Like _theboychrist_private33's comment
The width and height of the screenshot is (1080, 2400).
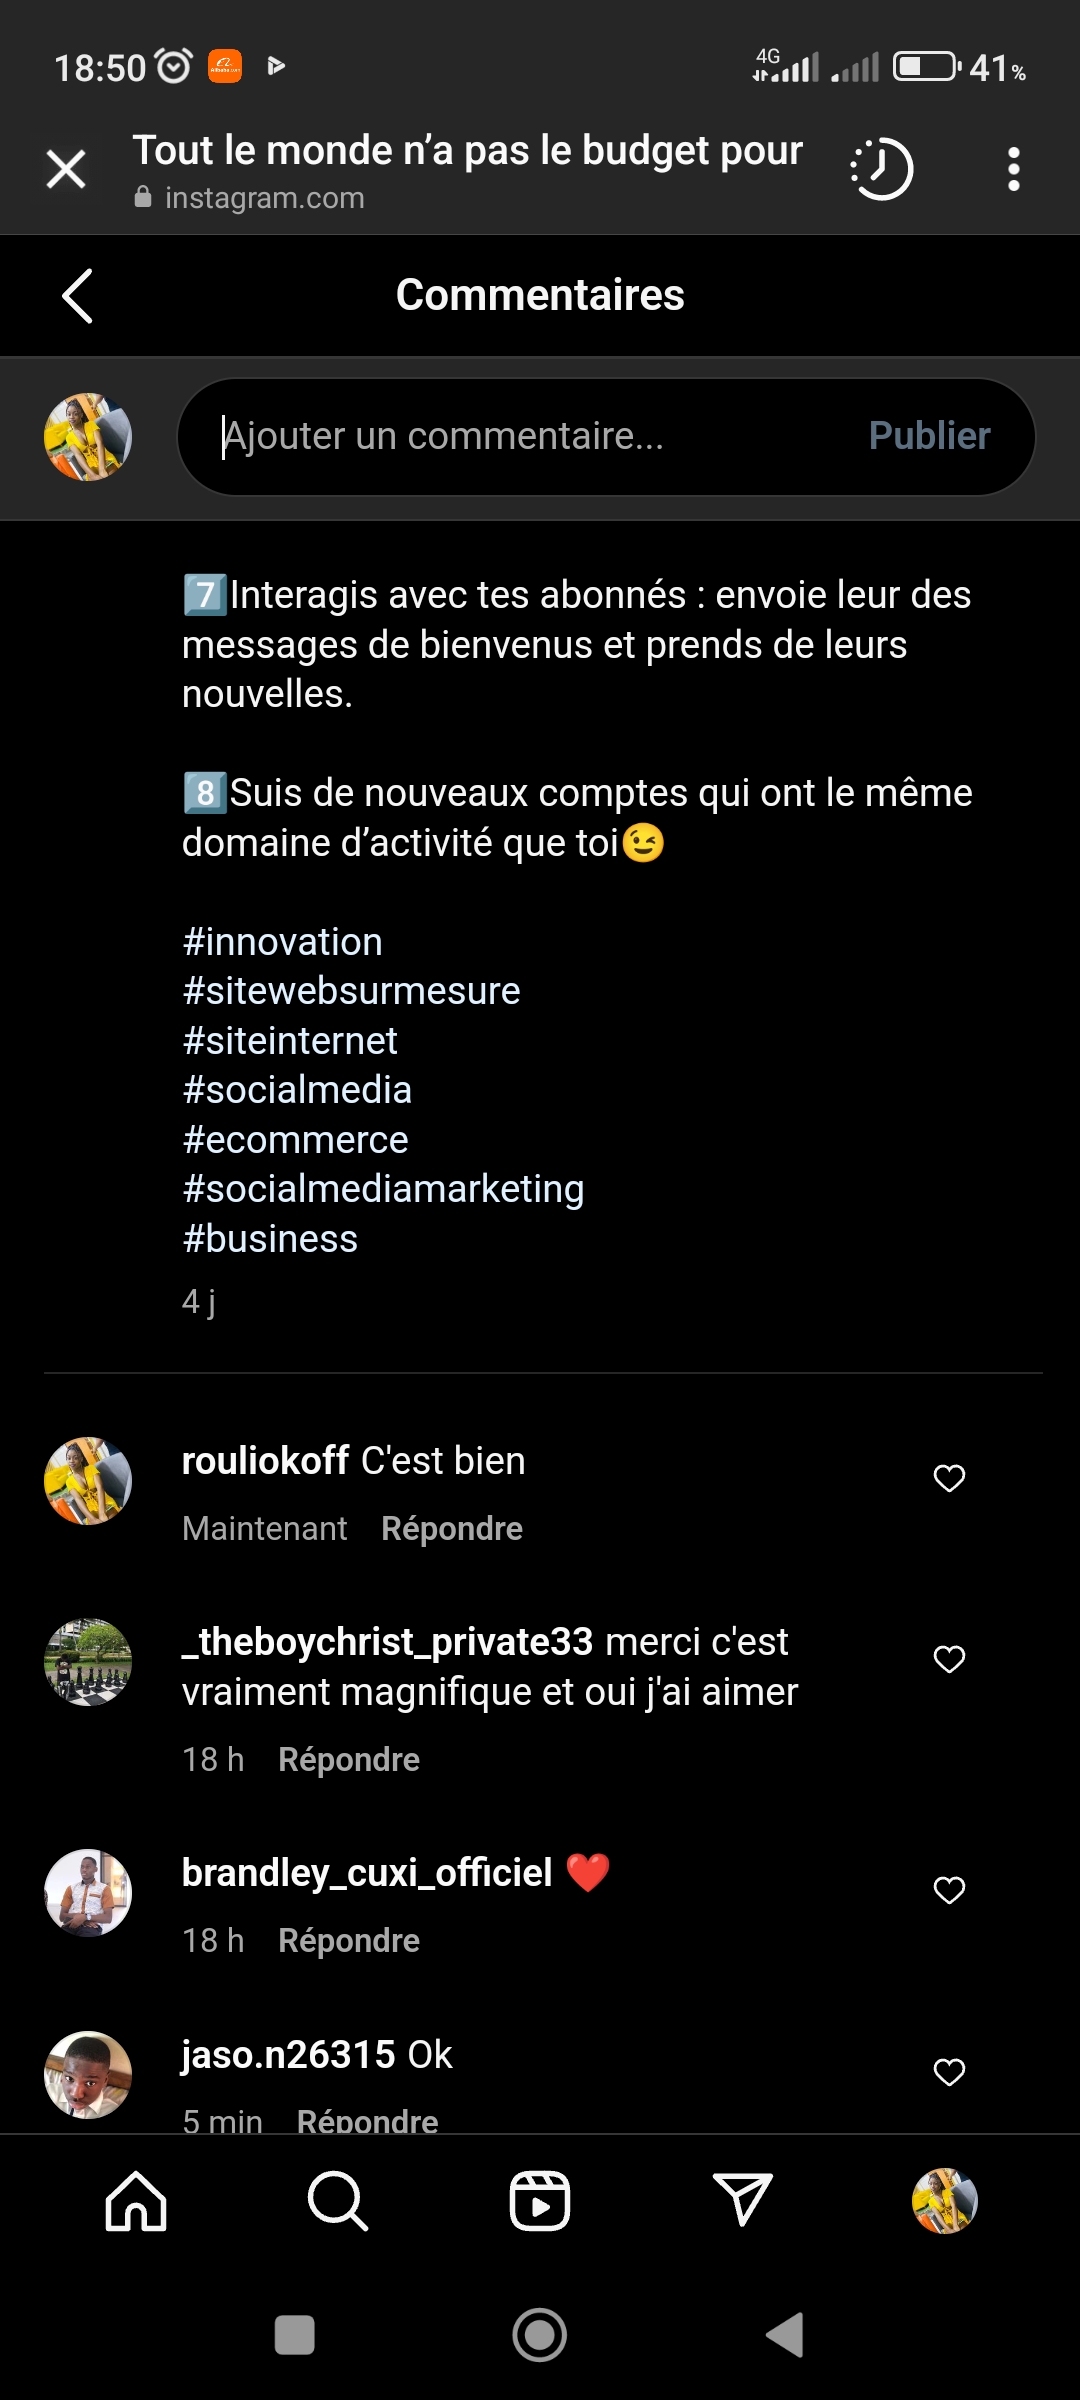point(949,1659)
